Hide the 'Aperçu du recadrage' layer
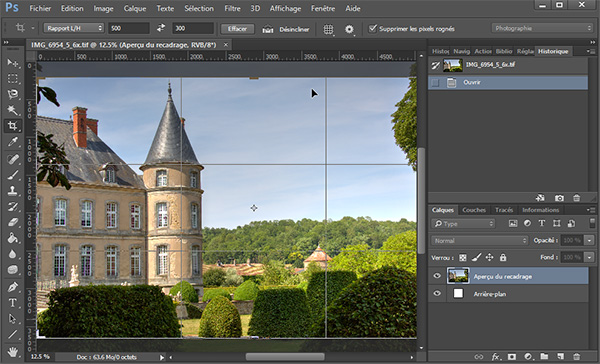Viewport: 600px width, 364px height. point(437,276)
